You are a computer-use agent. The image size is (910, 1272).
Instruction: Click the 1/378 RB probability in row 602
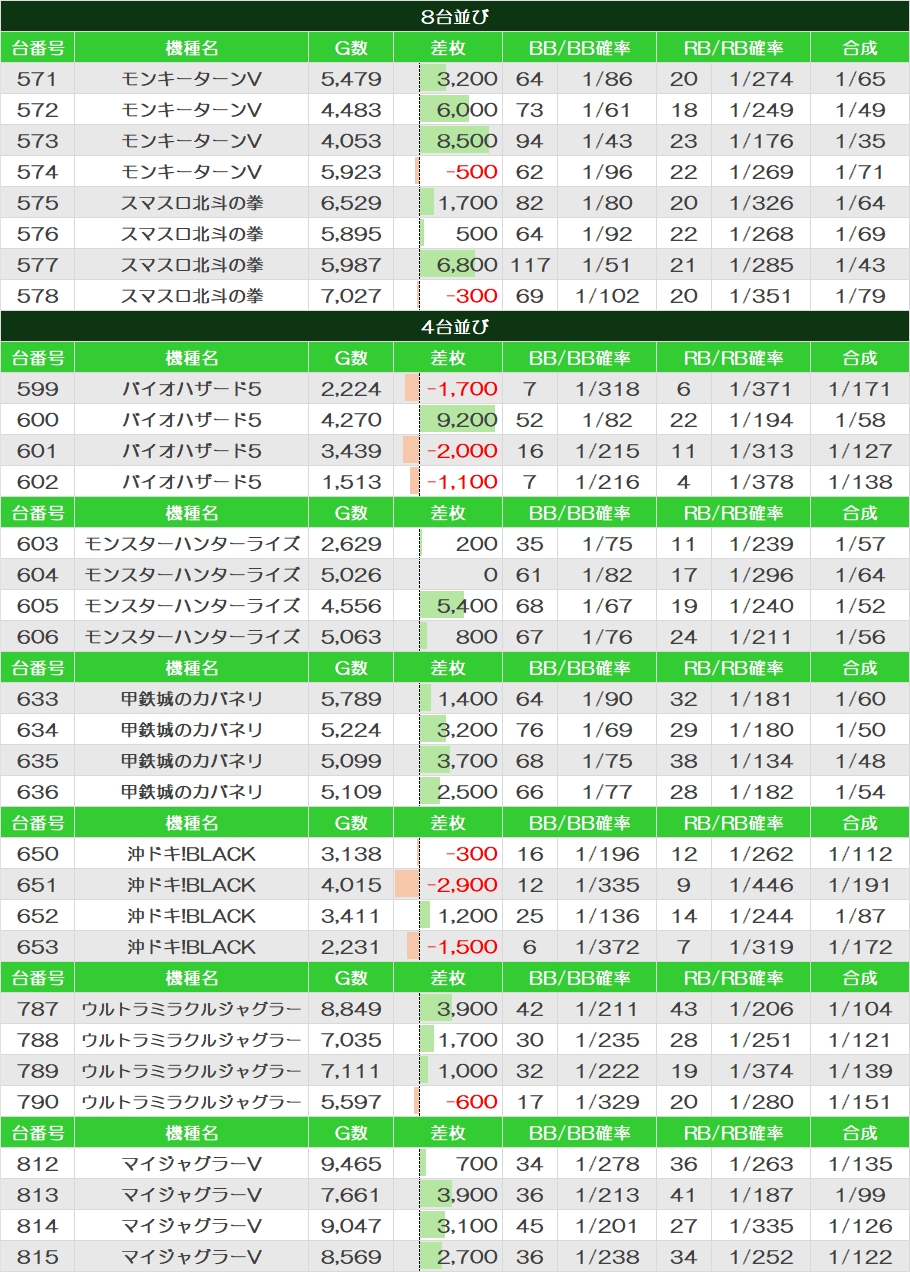[x=761, y=482]
